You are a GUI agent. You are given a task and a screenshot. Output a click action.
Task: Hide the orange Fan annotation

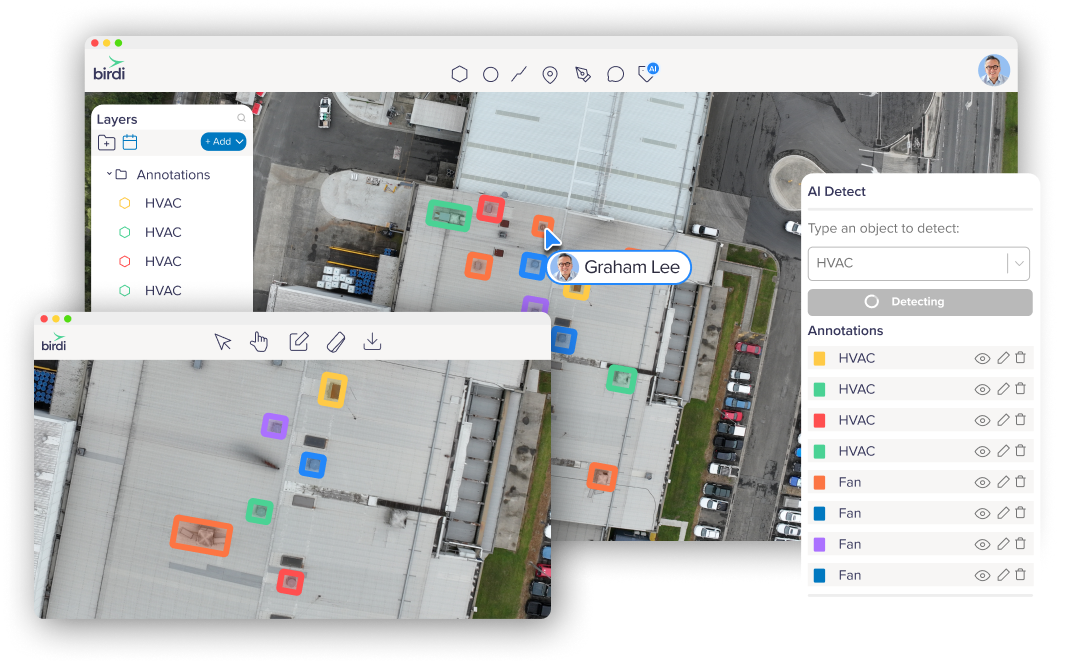(982, 482)
